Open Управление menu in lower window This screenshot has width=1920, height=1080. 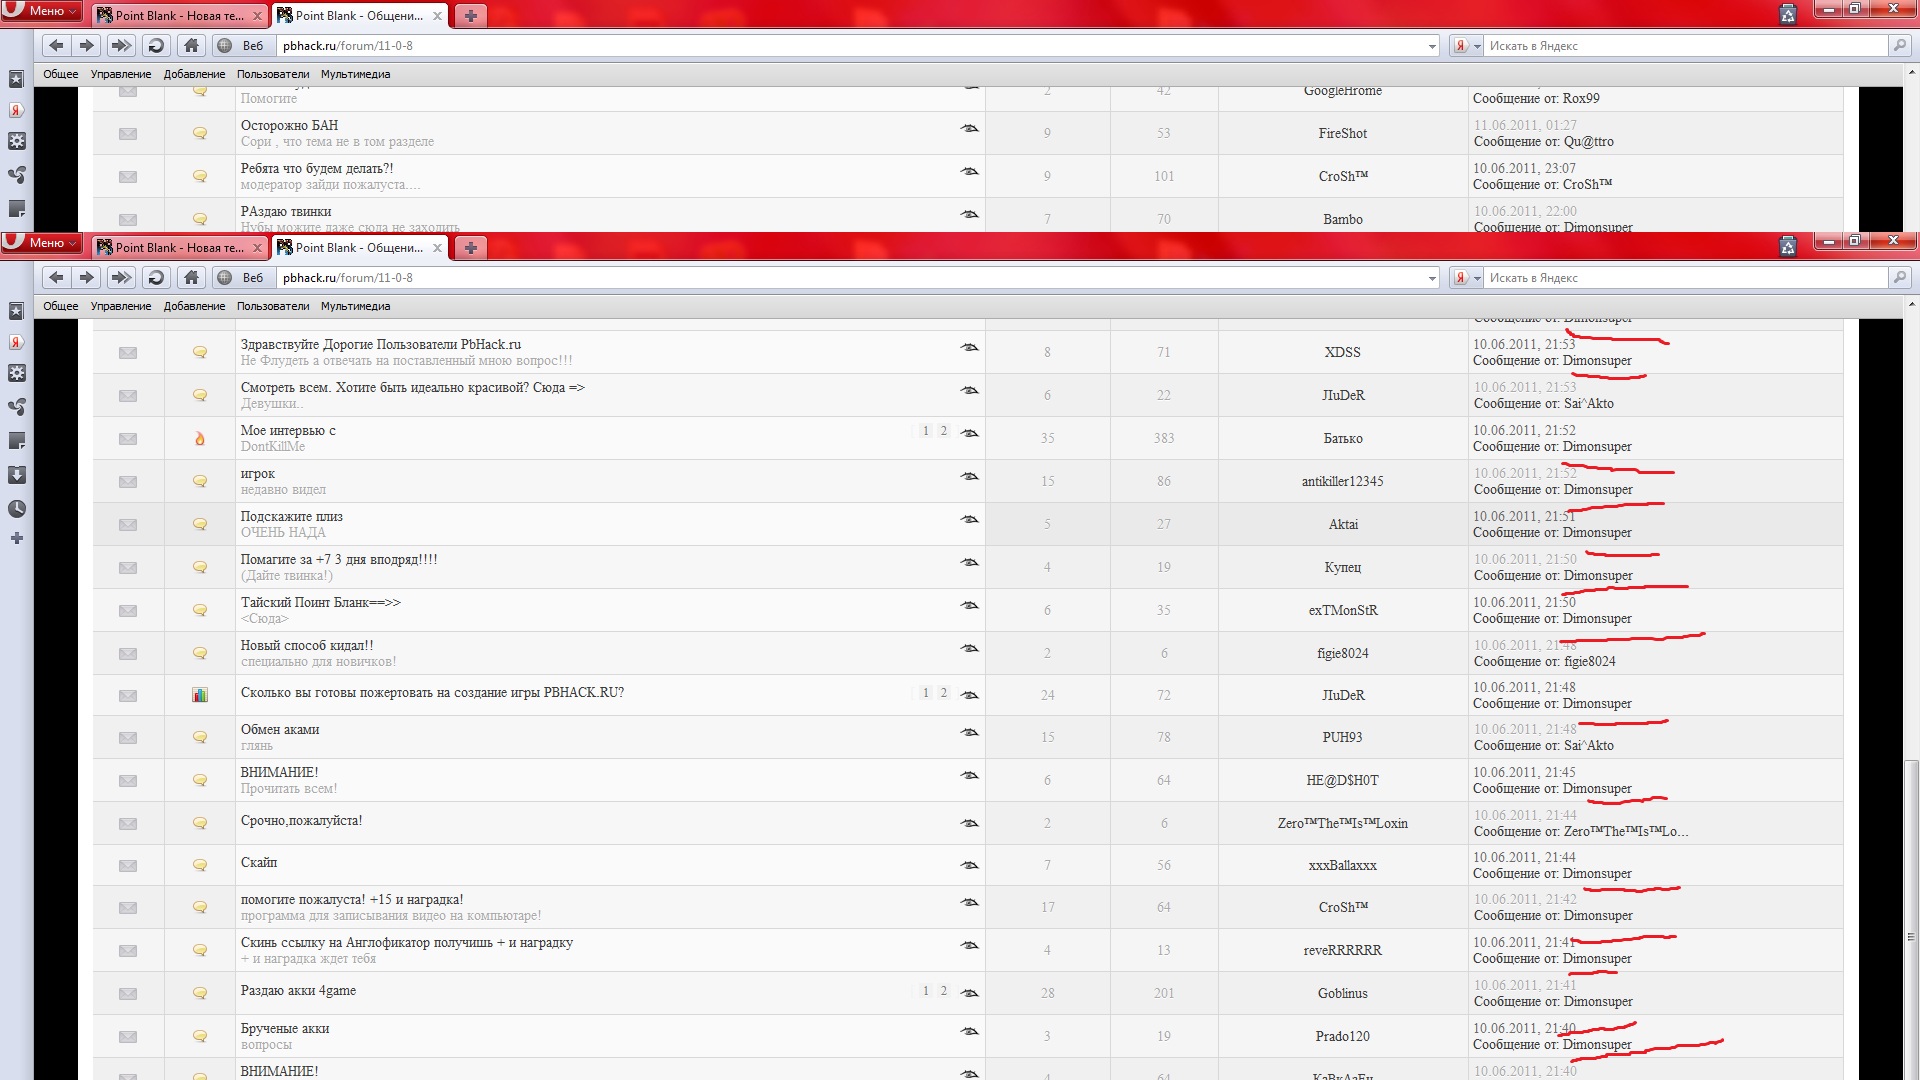121,306
